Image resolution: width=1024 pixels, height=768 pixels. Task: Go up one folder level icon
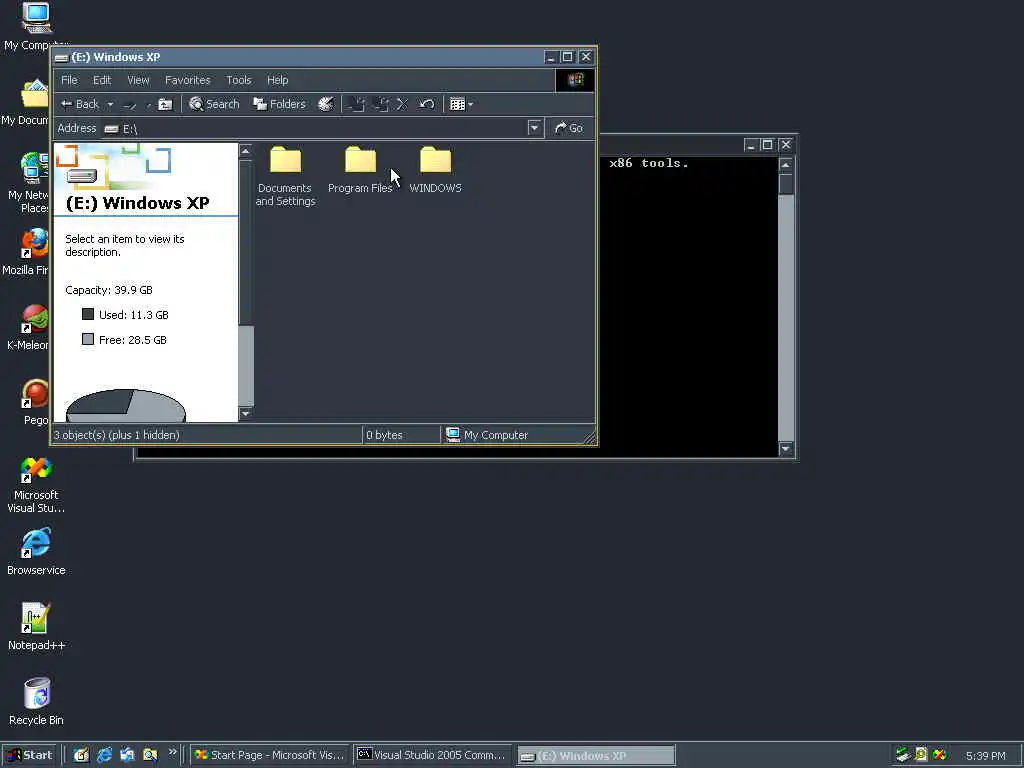click(x=165, y=104)
